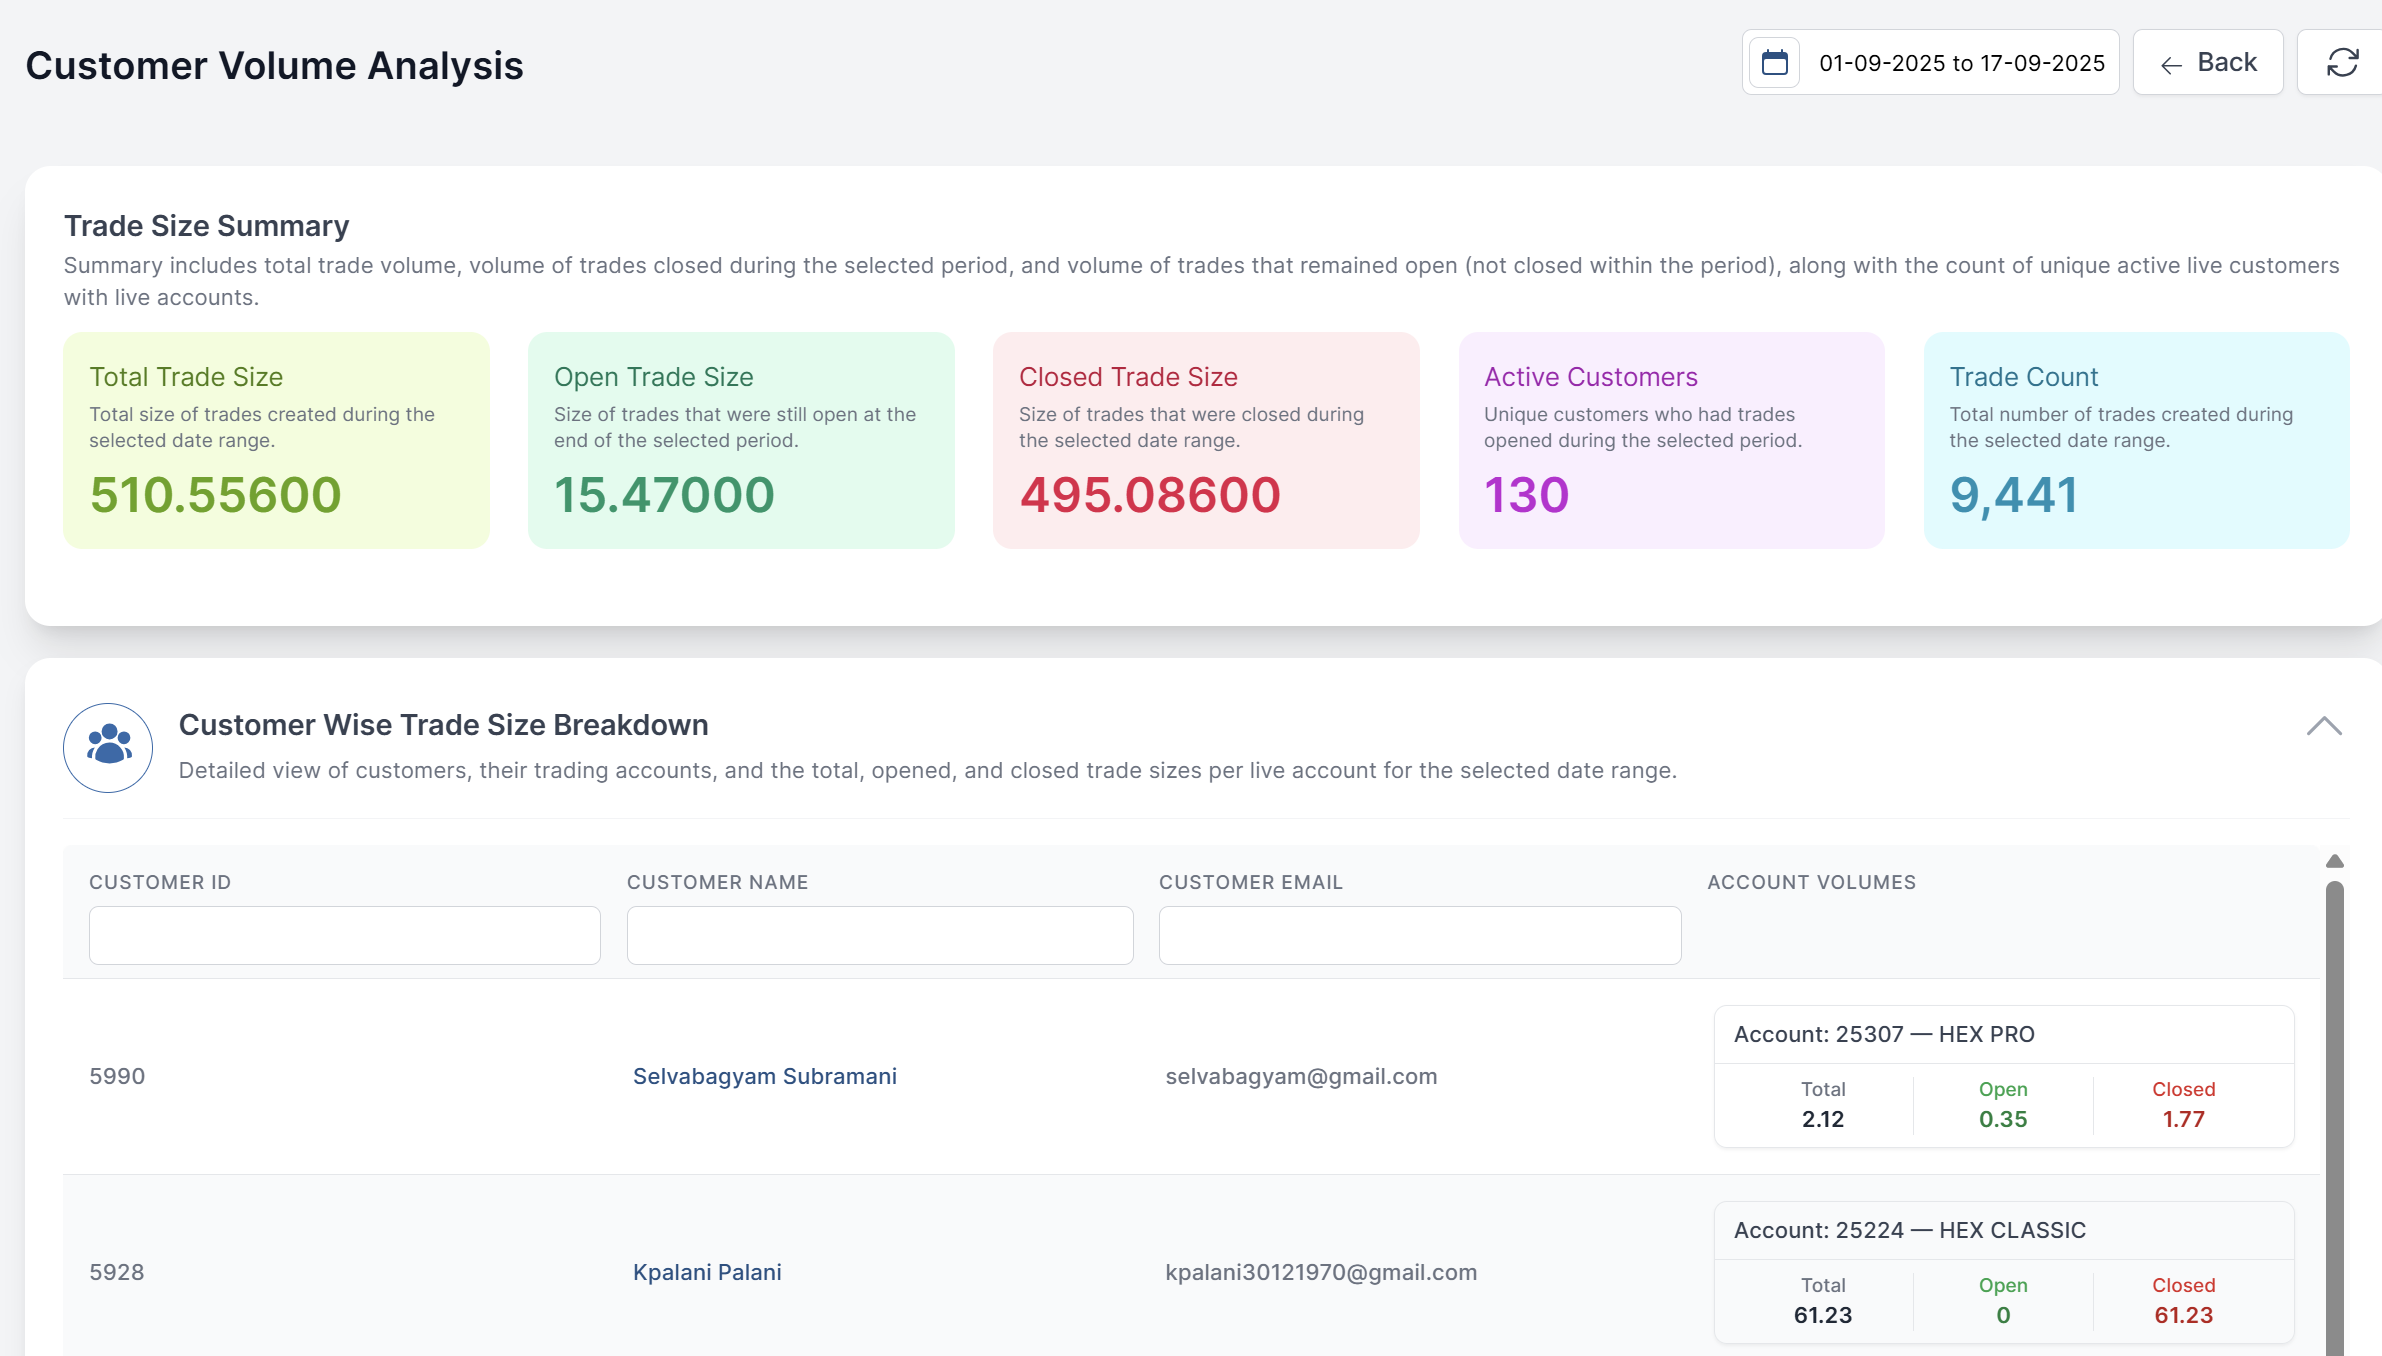Screen dimensions: 2382x1356
Task: Open customer Kpalani Palani
Action: click(707, 1272)
